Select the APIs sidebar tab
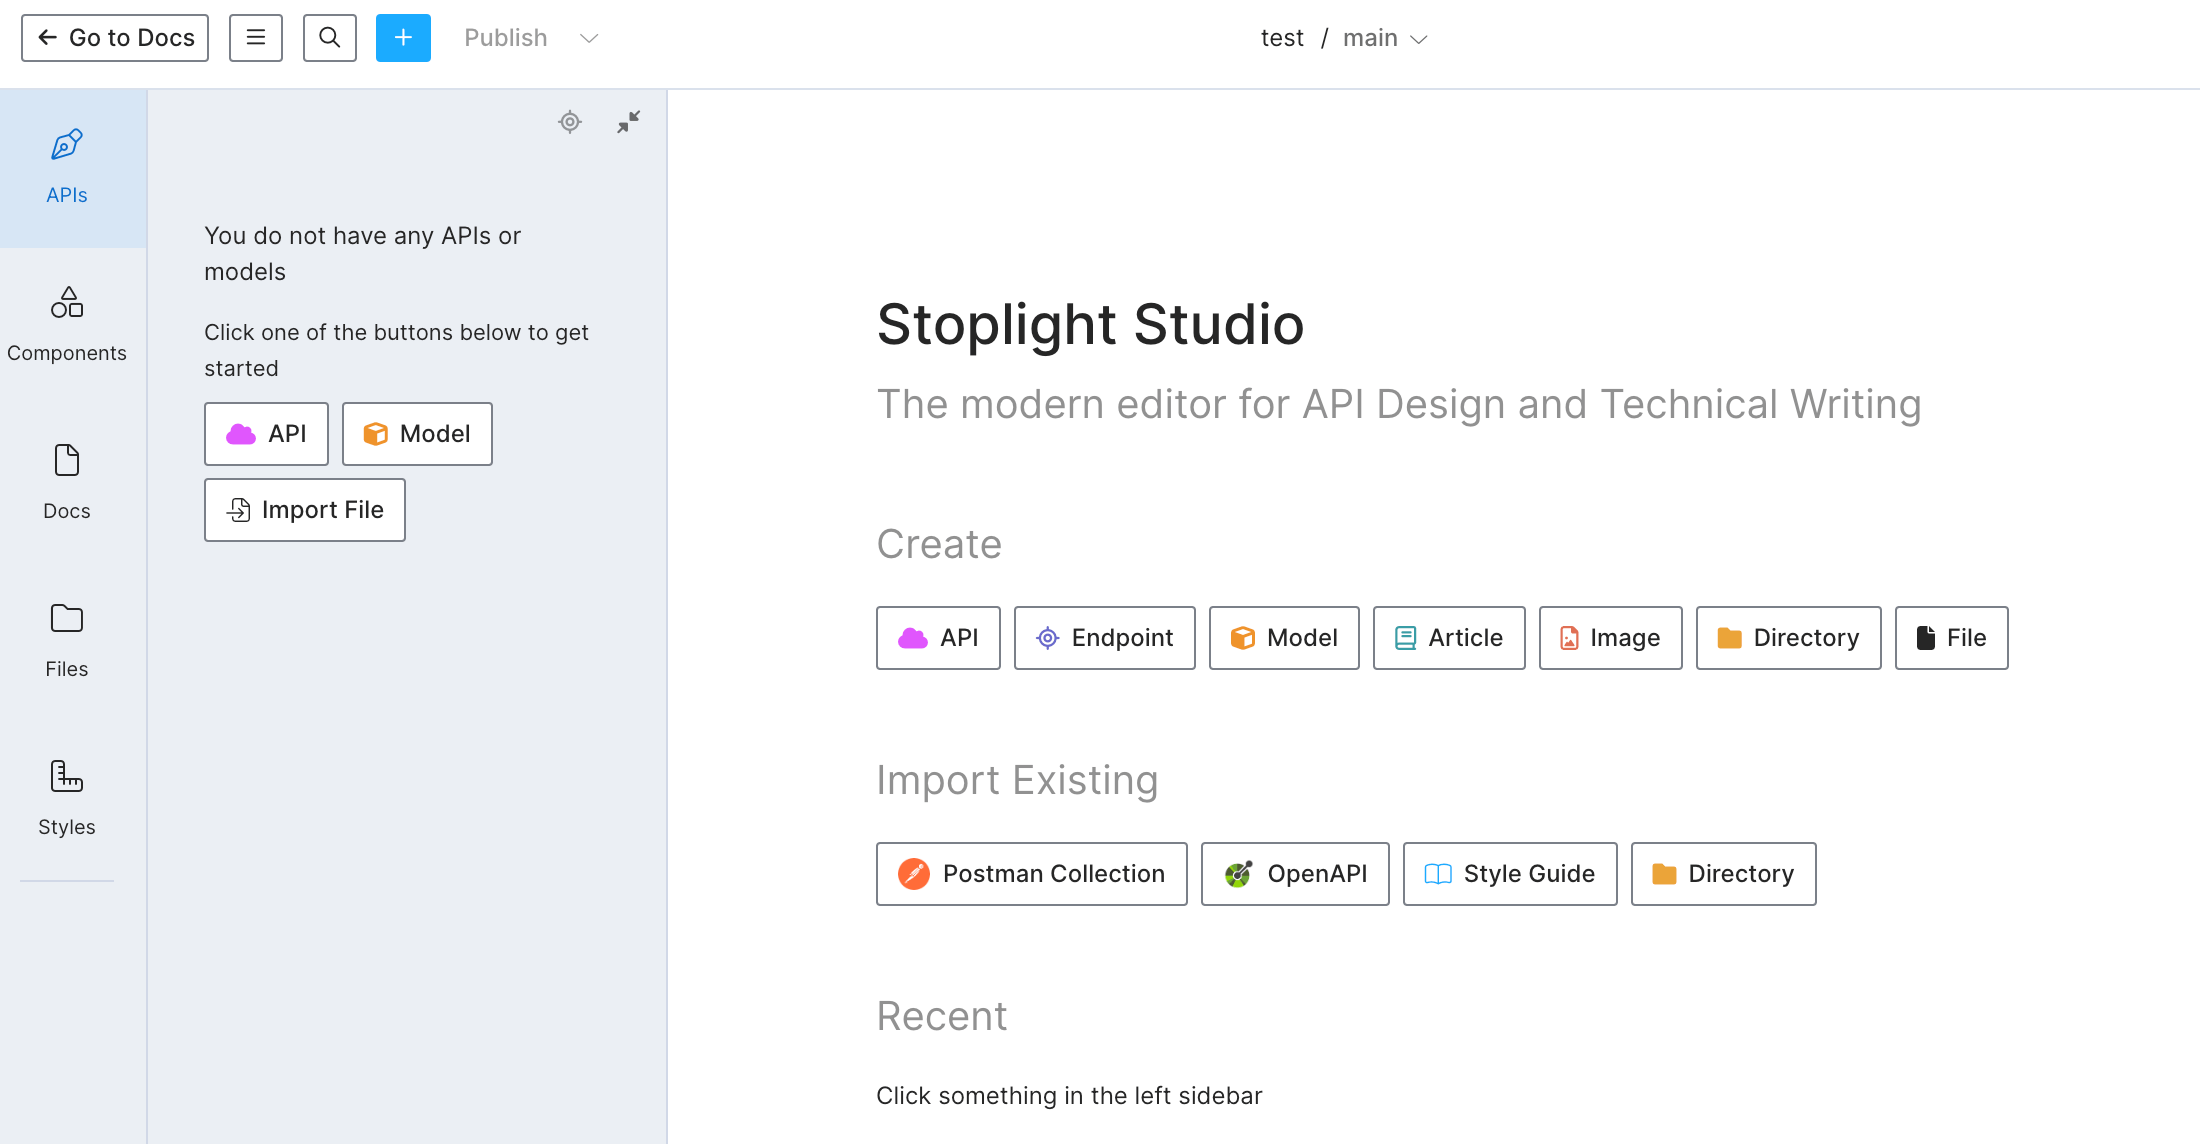Viewport: 2200px width, 1144px height. [x=67, y=168]
